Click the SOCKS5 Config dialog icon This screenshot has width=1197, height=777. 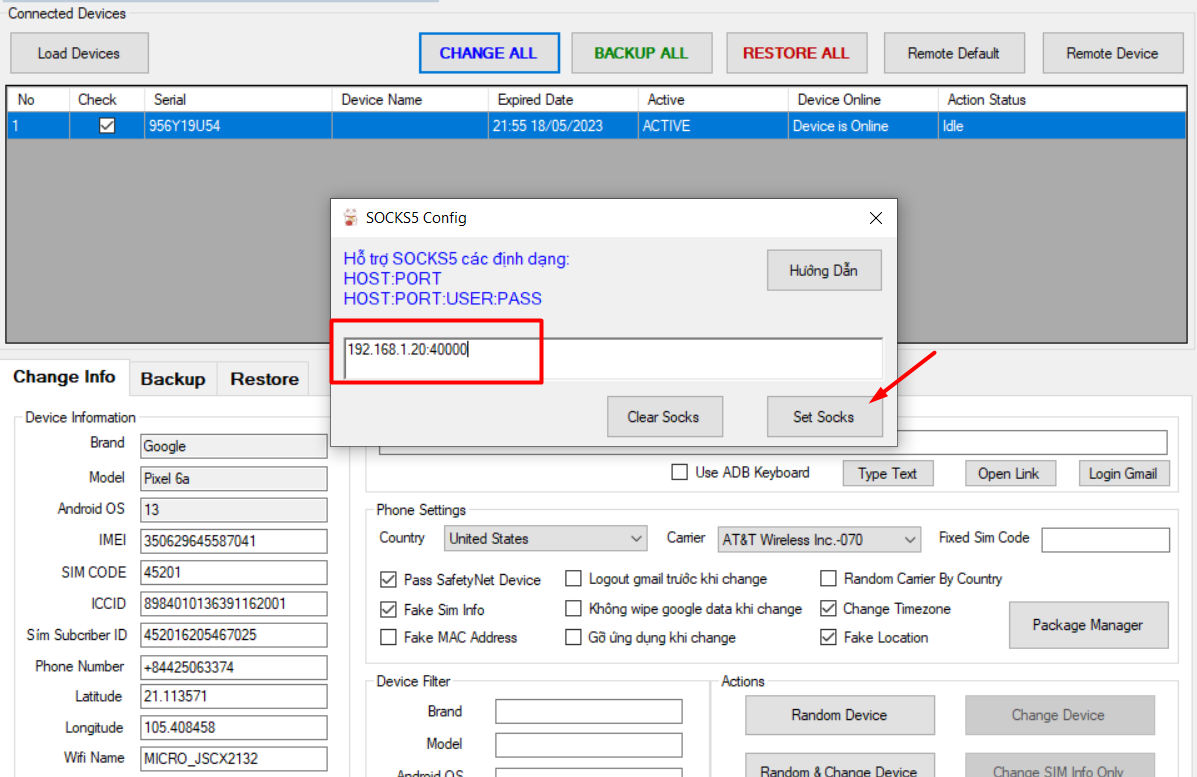[x=350, y=218]
